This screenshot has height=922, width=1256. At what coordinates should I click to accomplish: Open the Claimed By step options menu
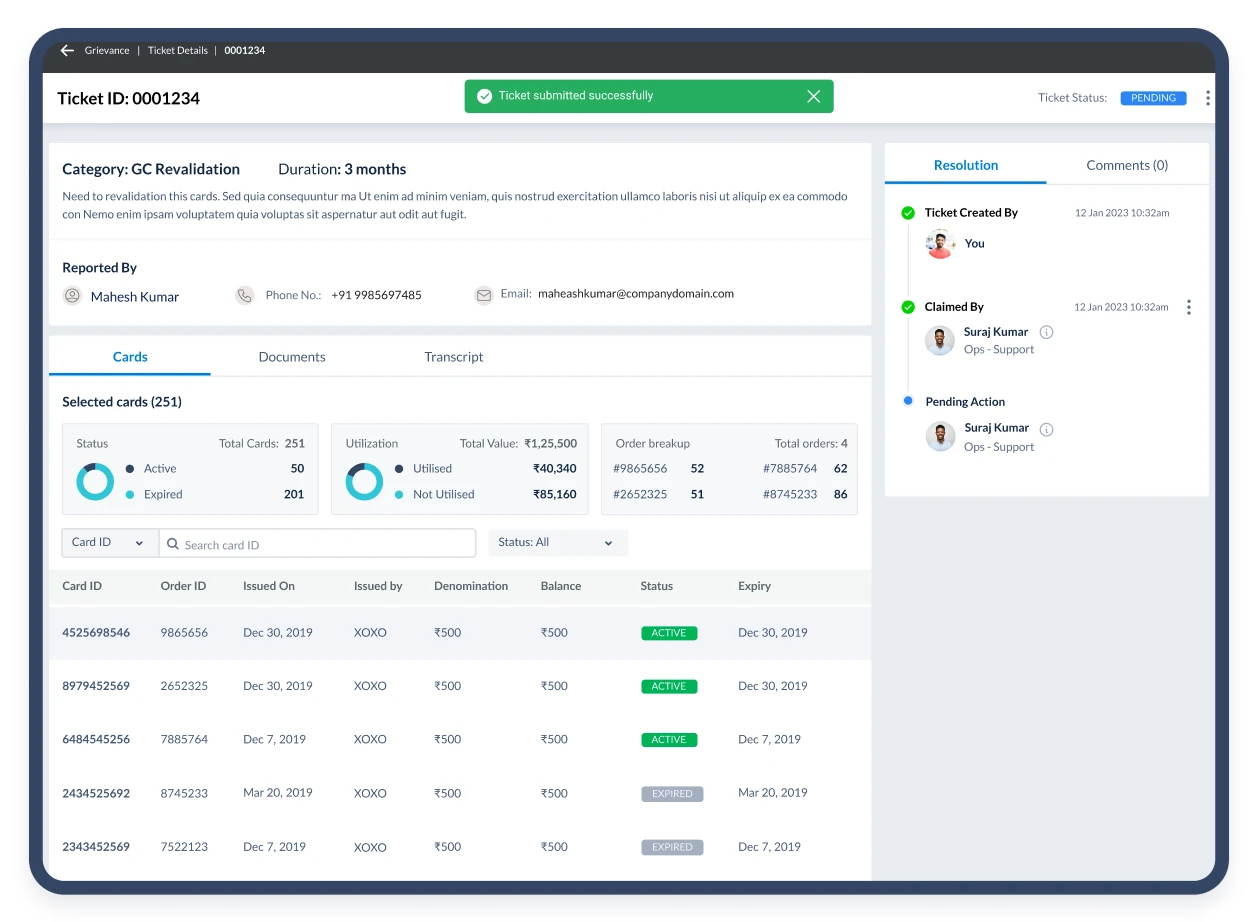pos(1188,307)
